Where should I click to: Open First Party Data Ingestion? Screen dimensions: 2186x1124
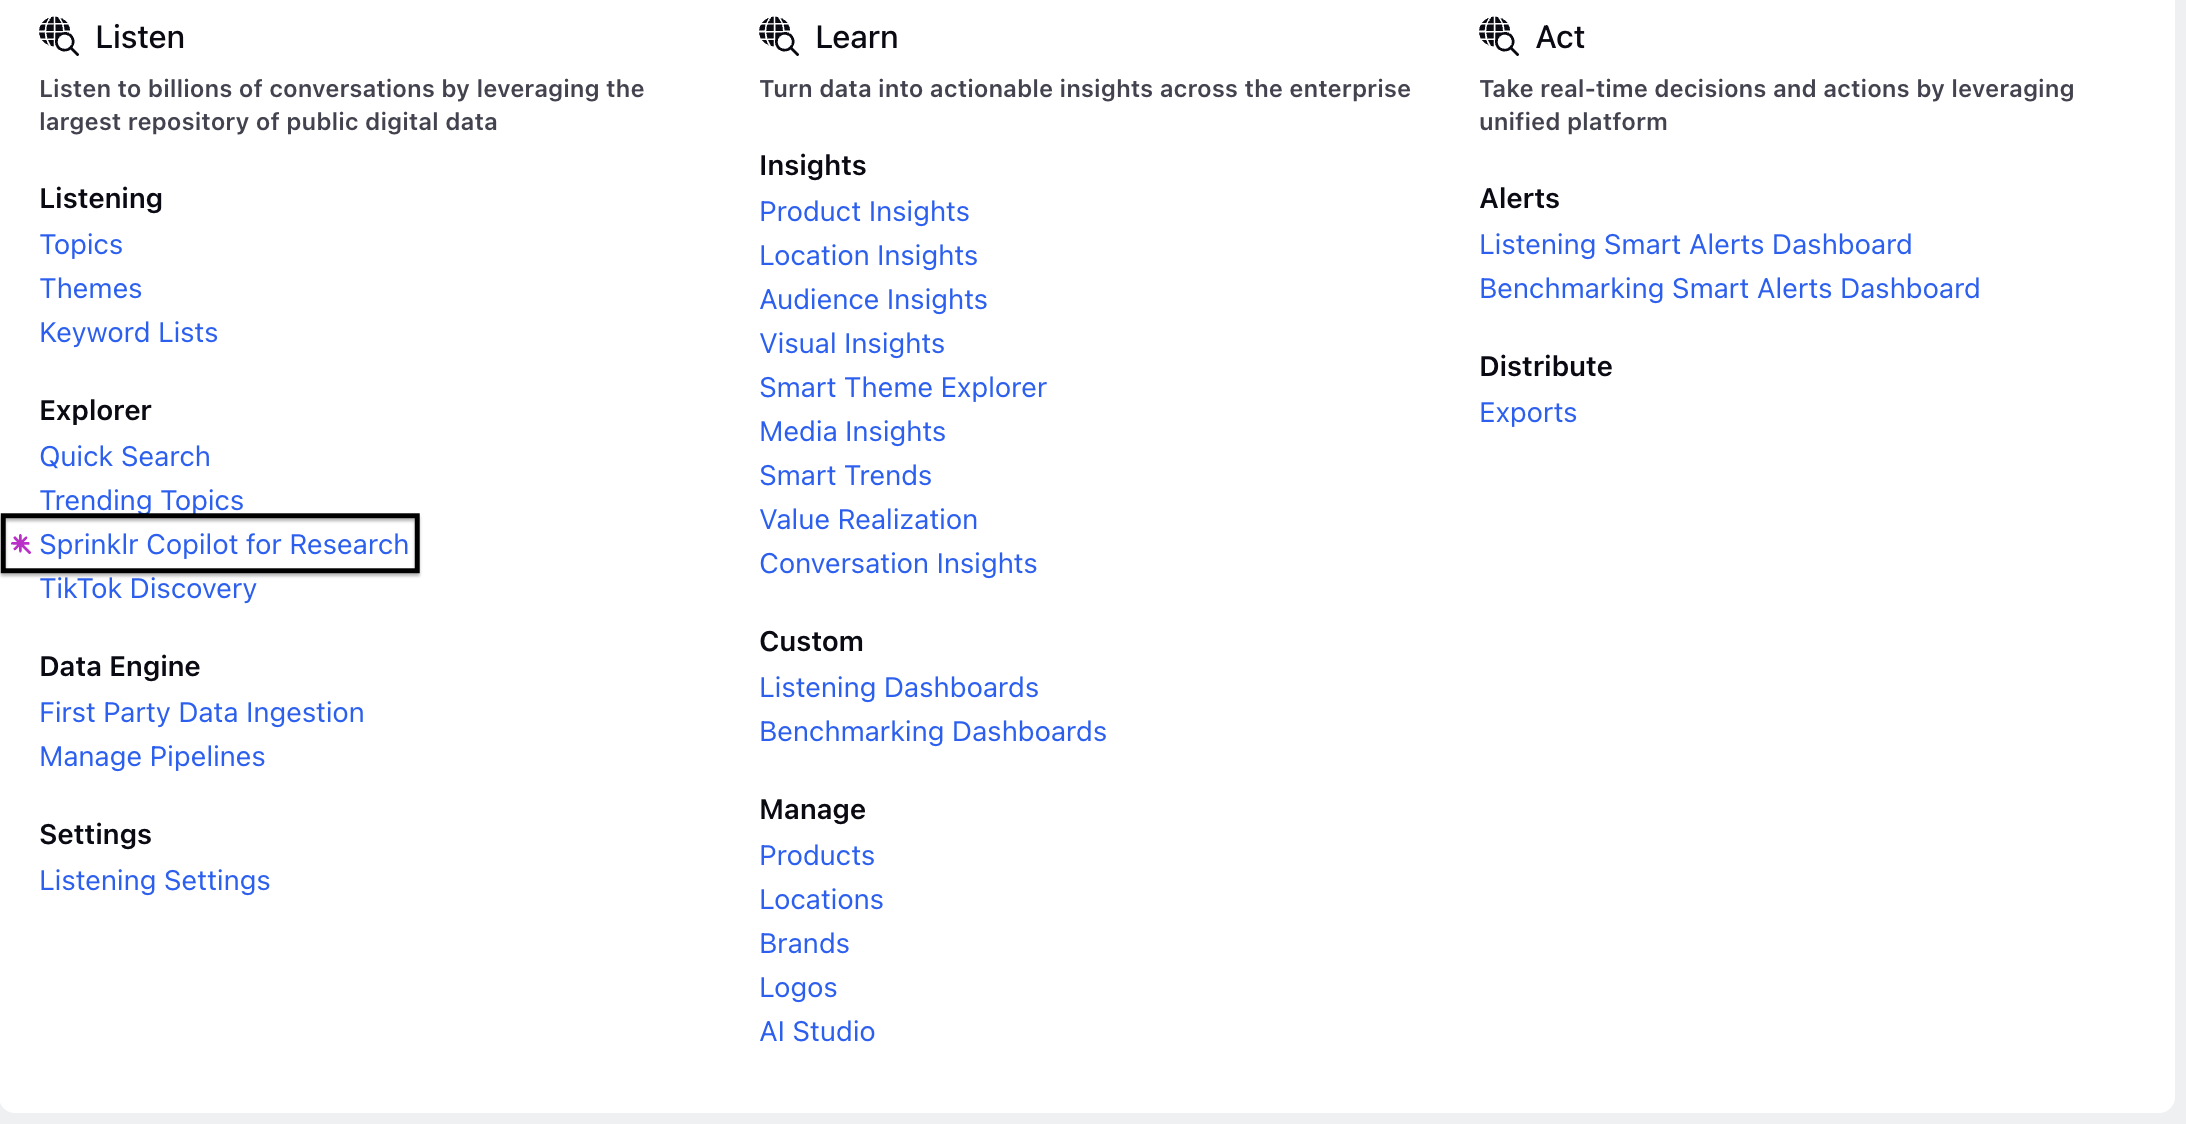tap(202, 712)
